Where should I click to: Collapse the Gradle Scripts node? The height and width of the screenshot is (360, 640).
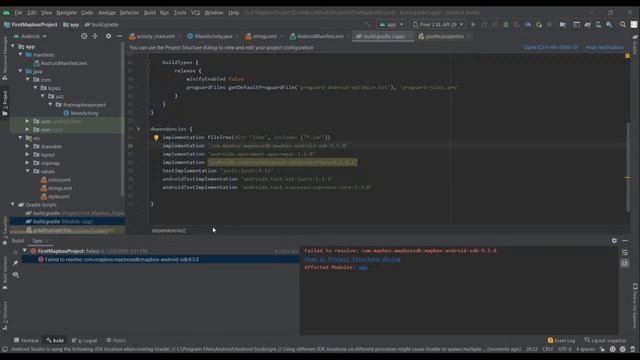(x=13, y=204)
